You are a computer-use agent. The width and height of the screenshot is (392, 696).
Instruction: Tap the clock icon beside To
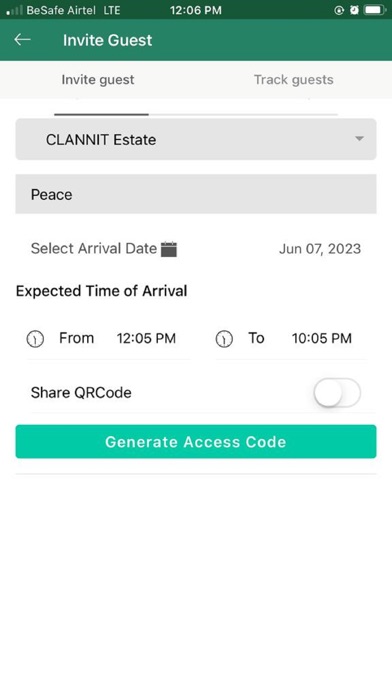coord(224,339)
